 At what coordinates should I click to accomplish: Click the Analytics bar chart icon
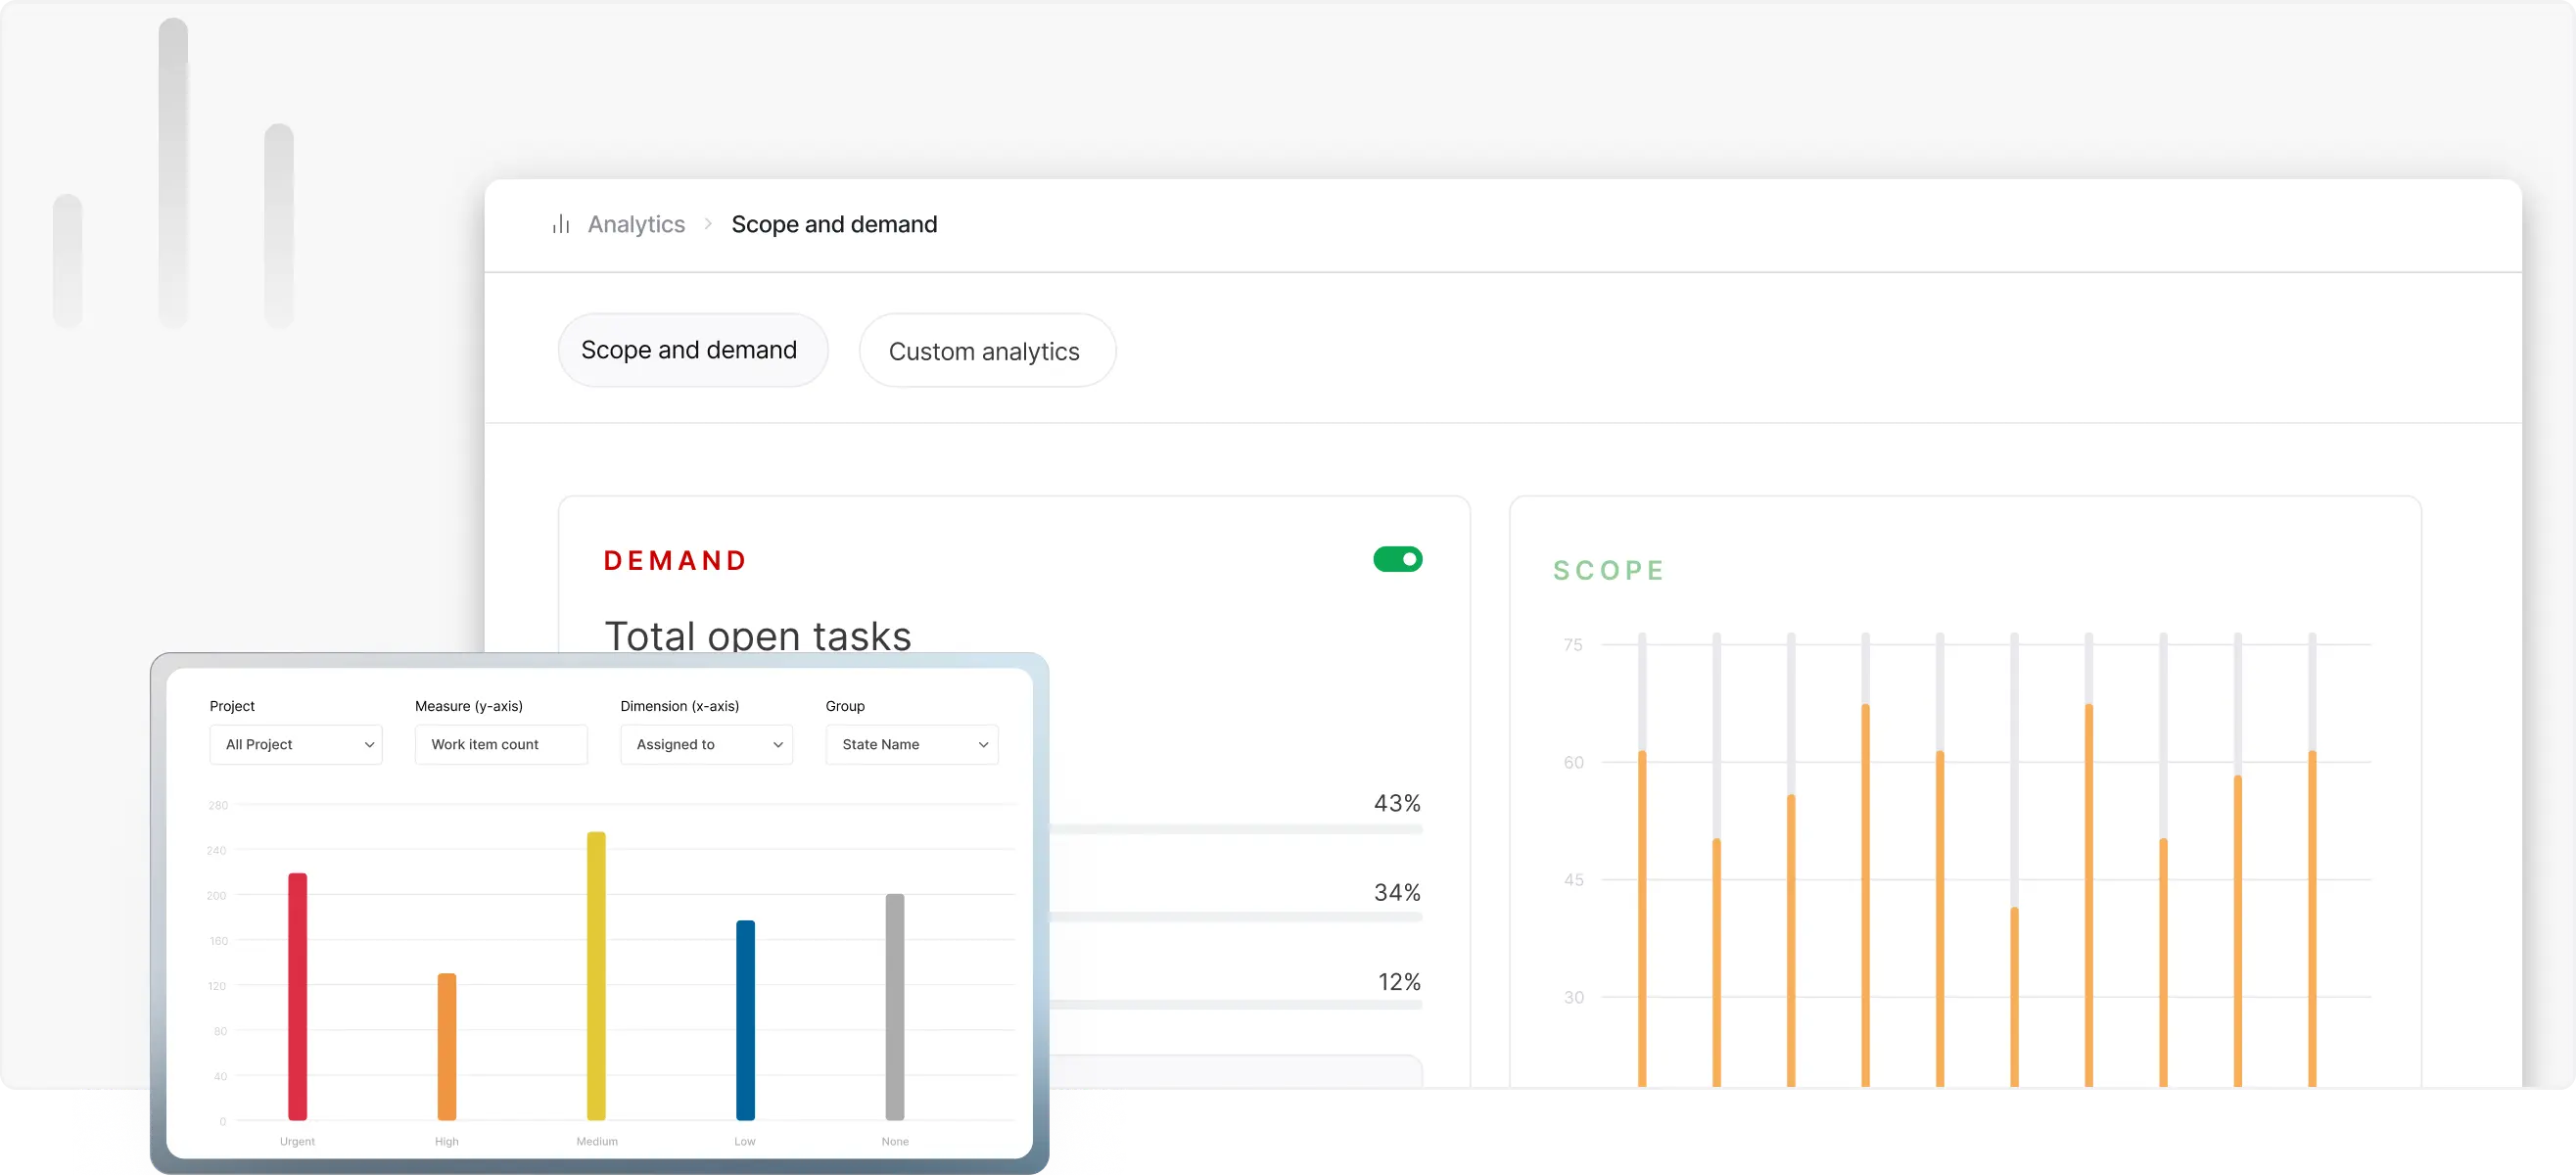click(x=561, y=224)
